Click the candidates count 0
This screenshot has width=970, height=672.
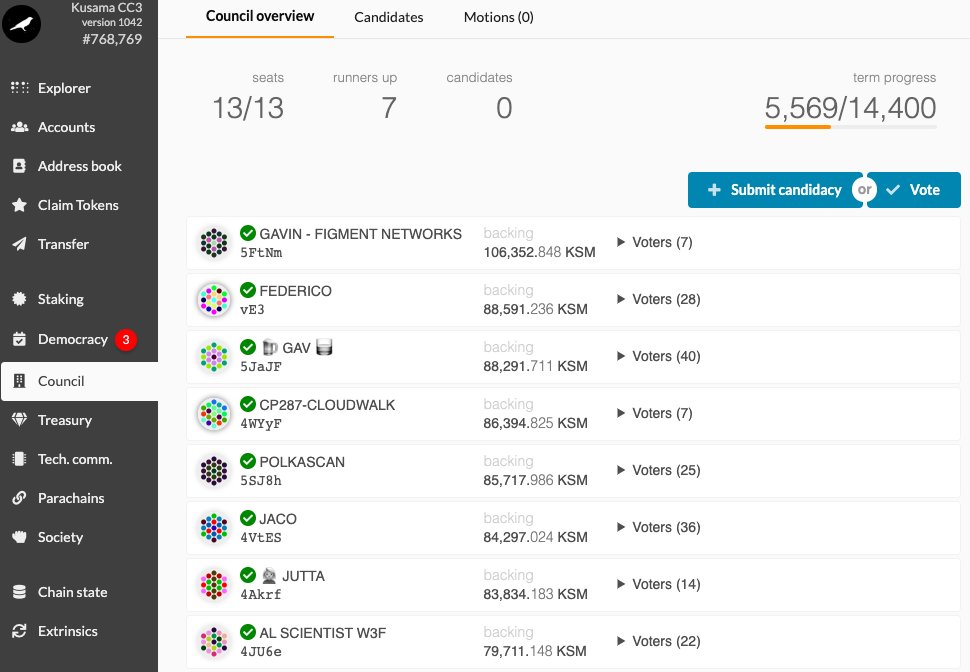(x=504, y=108)
